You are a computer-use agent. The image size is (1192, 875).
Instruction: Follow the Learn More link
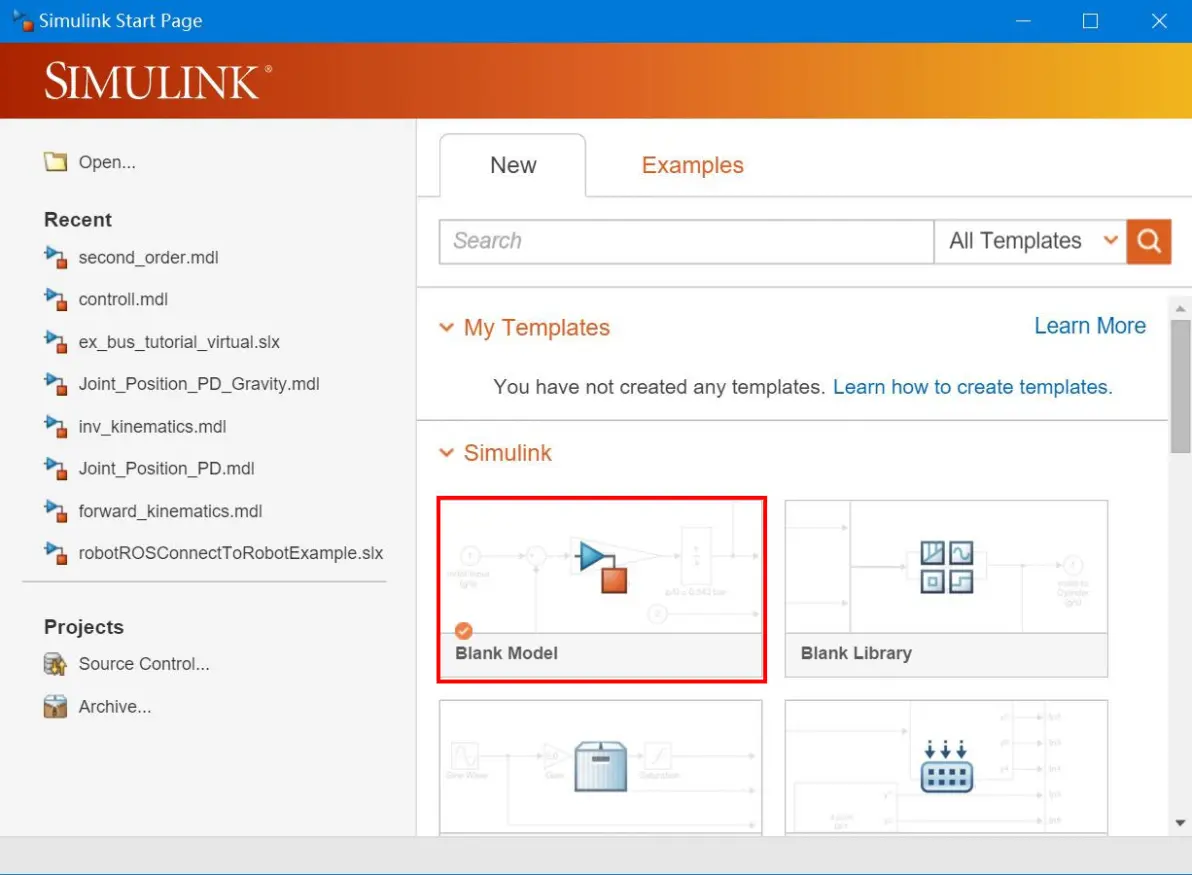pos(1089,325)
